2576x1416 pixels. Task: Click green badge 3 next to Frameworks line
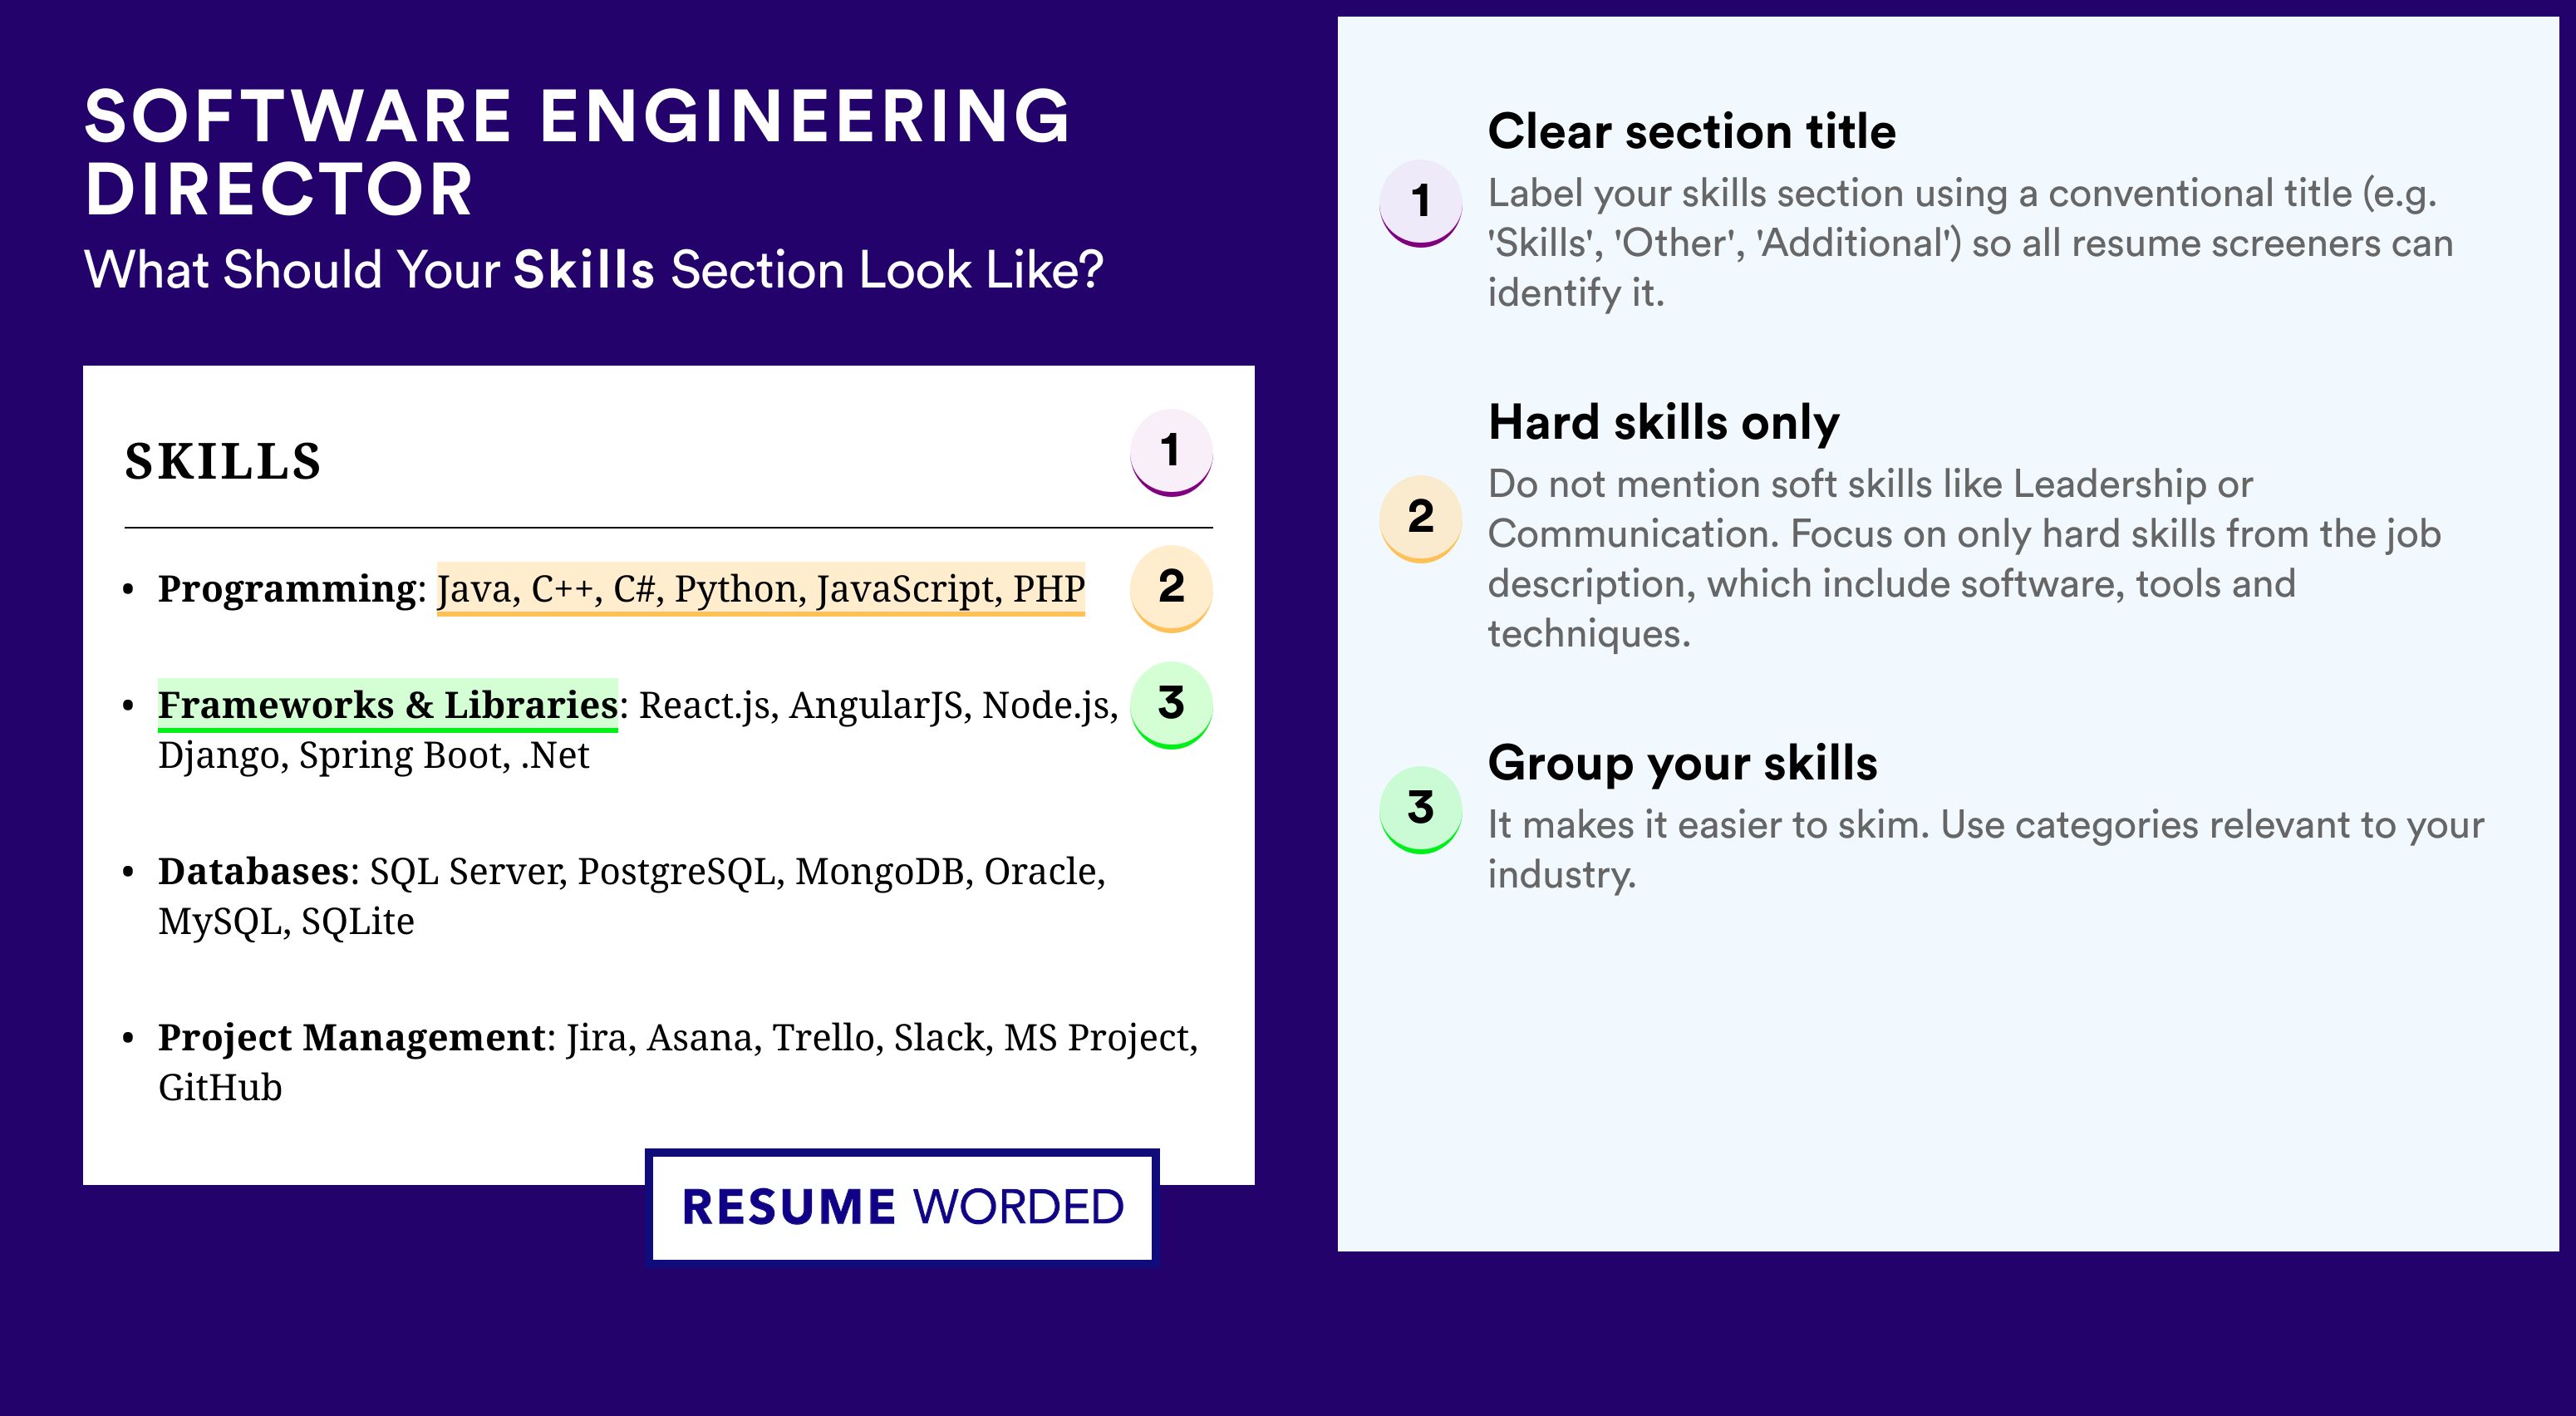pos(1171,705)
